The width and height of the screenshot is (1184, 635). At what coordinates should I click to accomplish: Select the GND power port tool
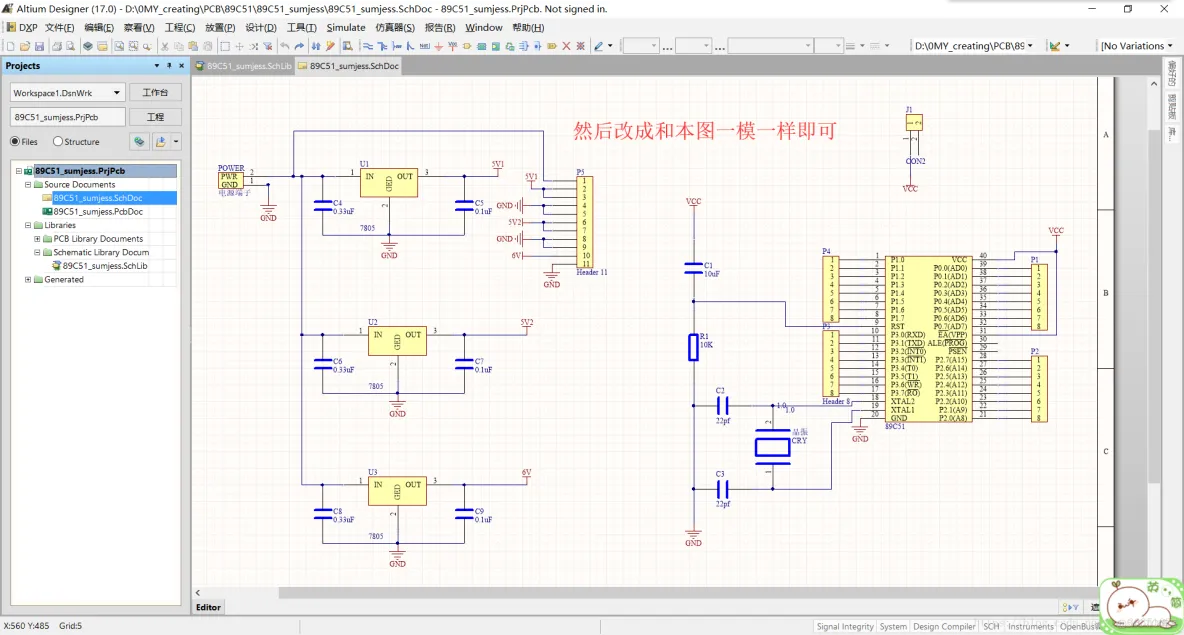pyautogui.click(x=438, y=46)
